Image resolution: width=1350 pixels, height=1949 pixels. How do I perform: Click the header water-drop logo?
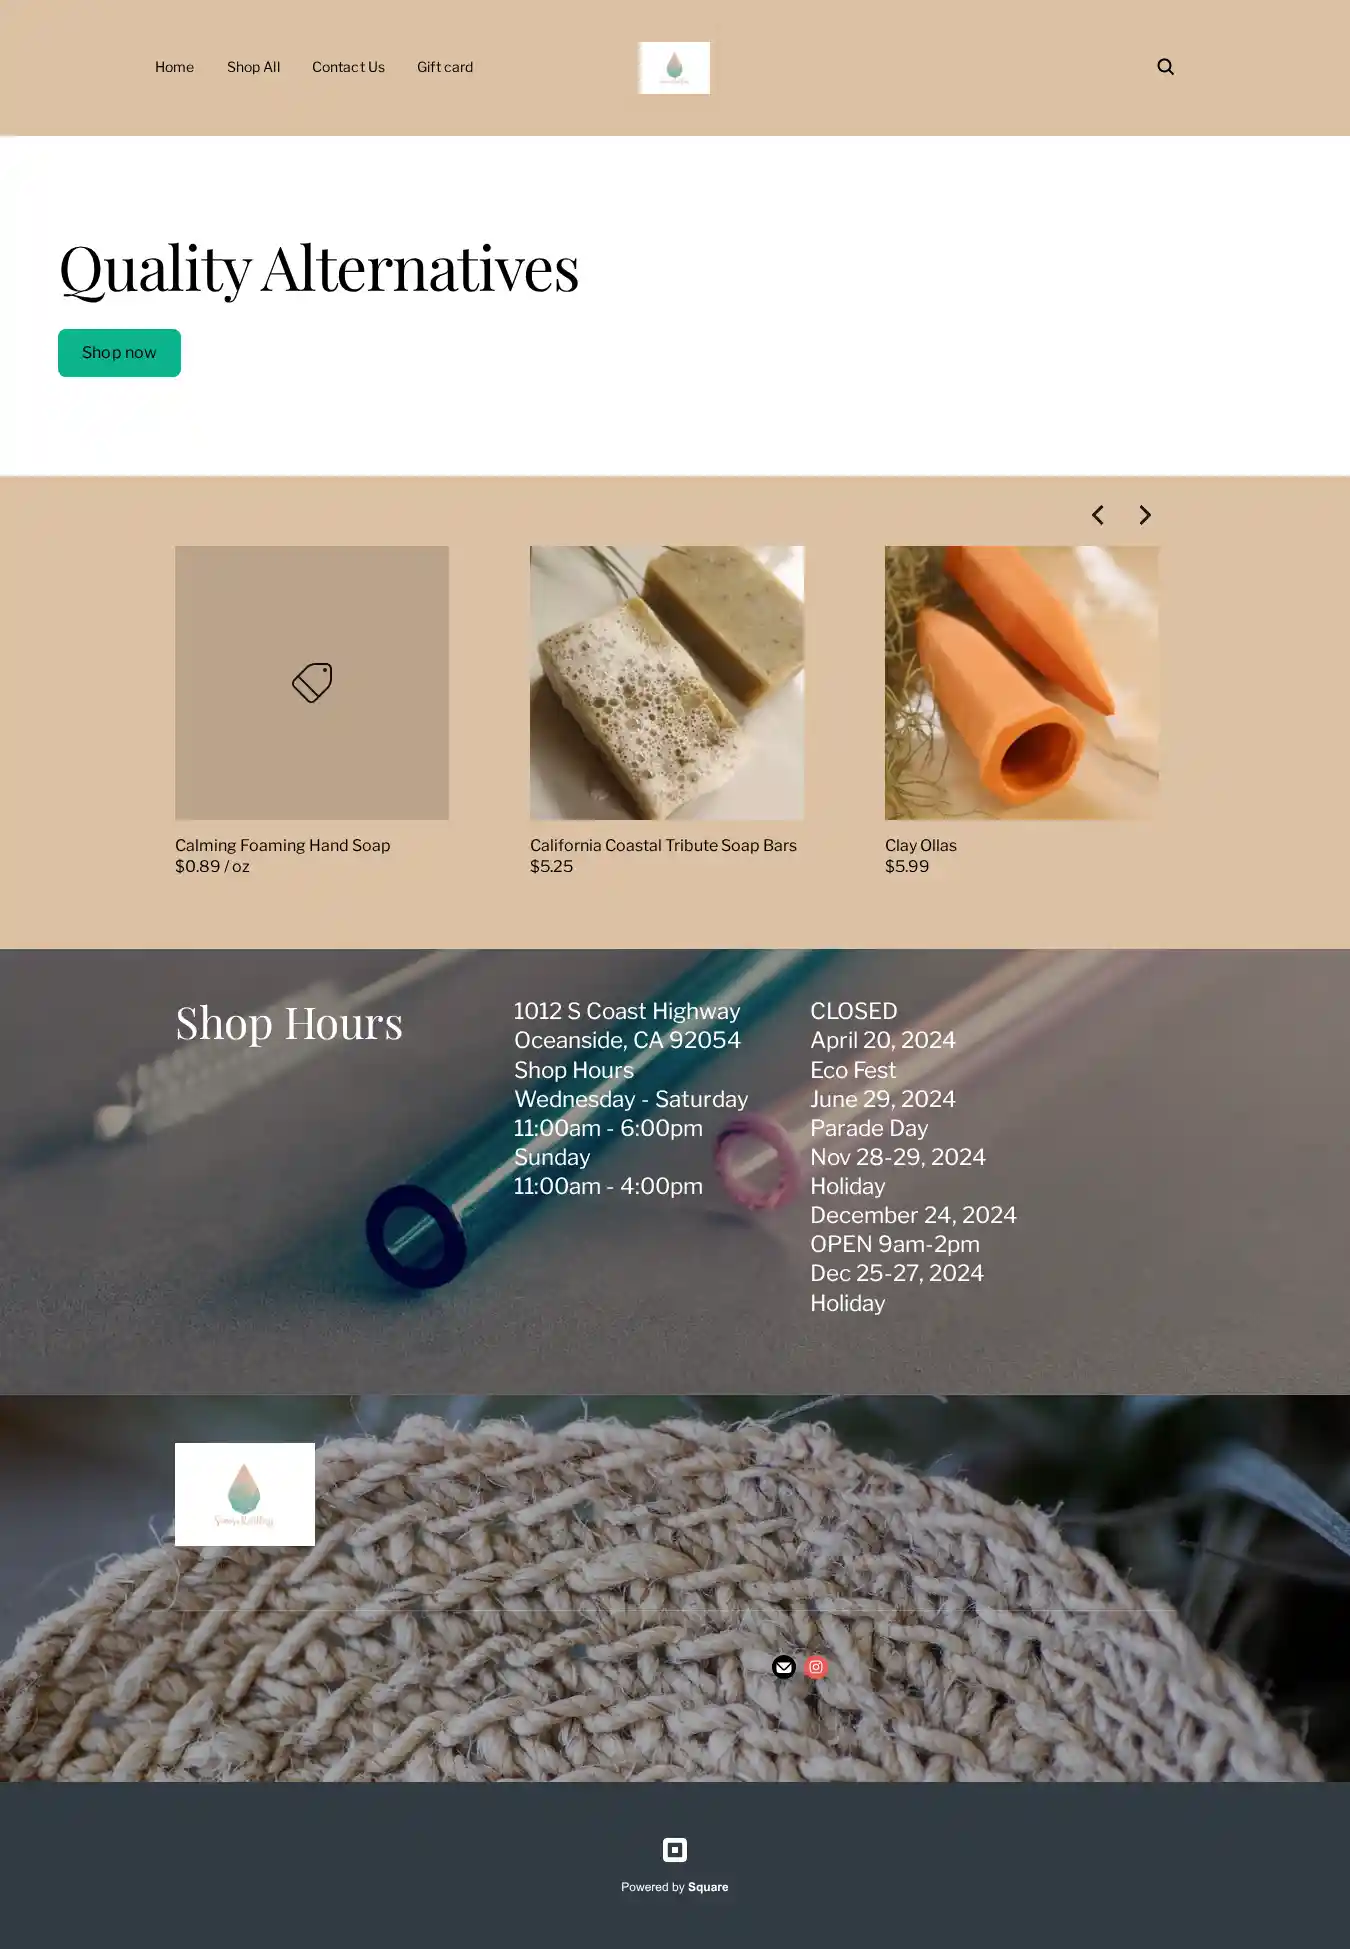click(674, 68)
